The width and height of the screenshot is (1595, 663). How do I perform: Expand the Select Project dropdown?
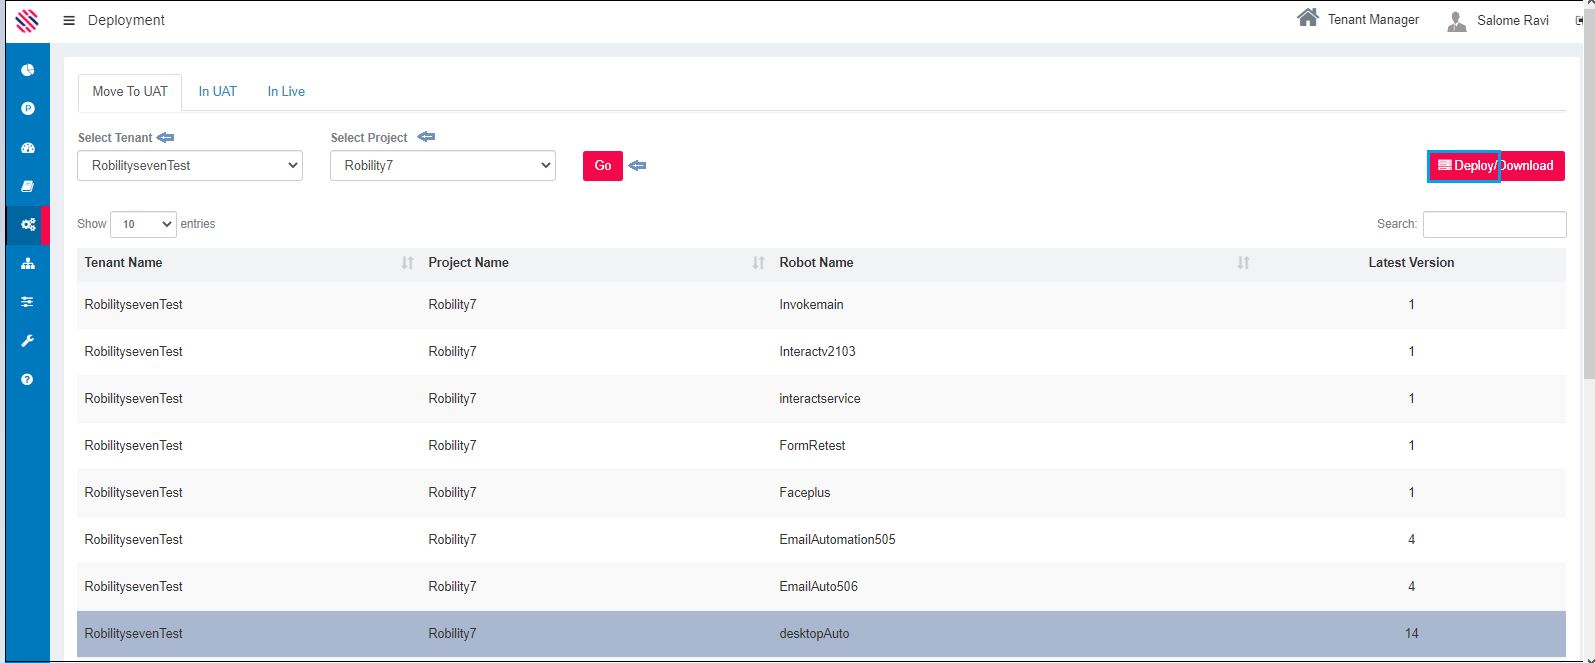[442, 166]
